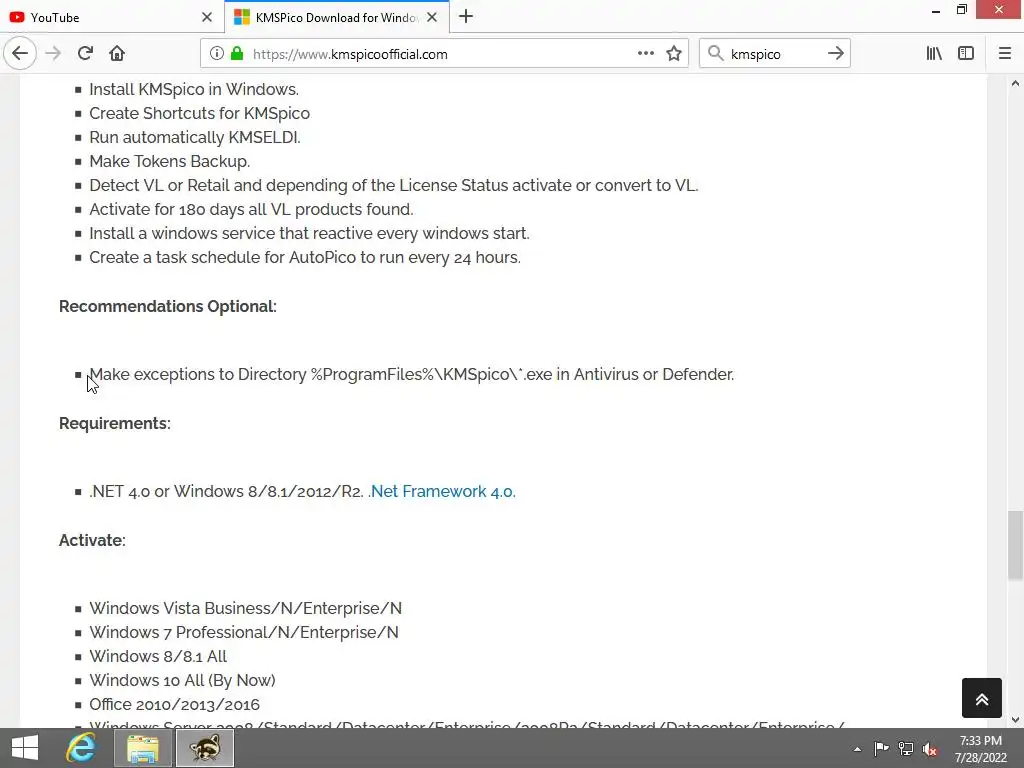
Task: Click 'Windows Vista Business/N/Enterprise/N' item
Action: [x=246, y=609]
